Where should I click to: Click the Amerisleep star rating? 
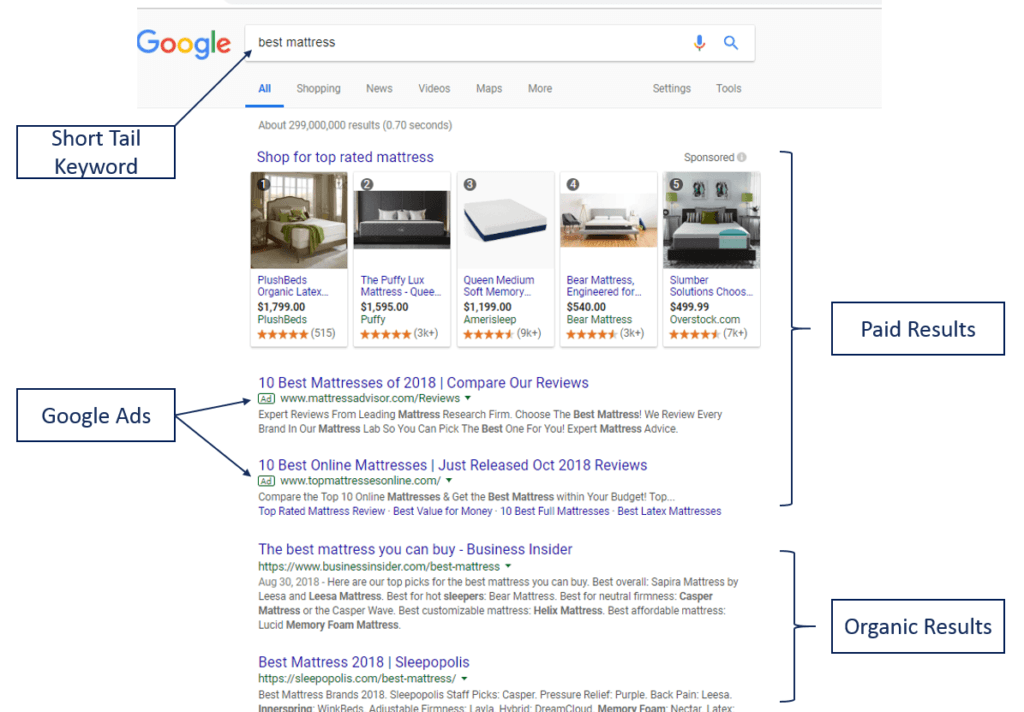click(488, 334)
